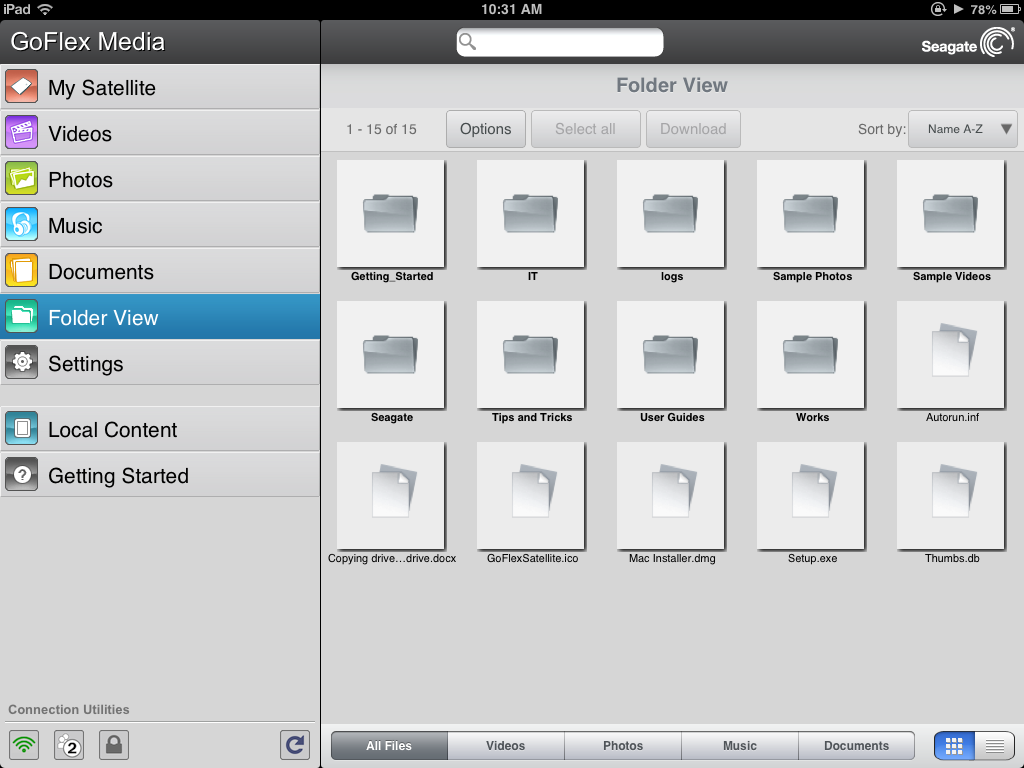Open the User Guides folder

(671, 355)
